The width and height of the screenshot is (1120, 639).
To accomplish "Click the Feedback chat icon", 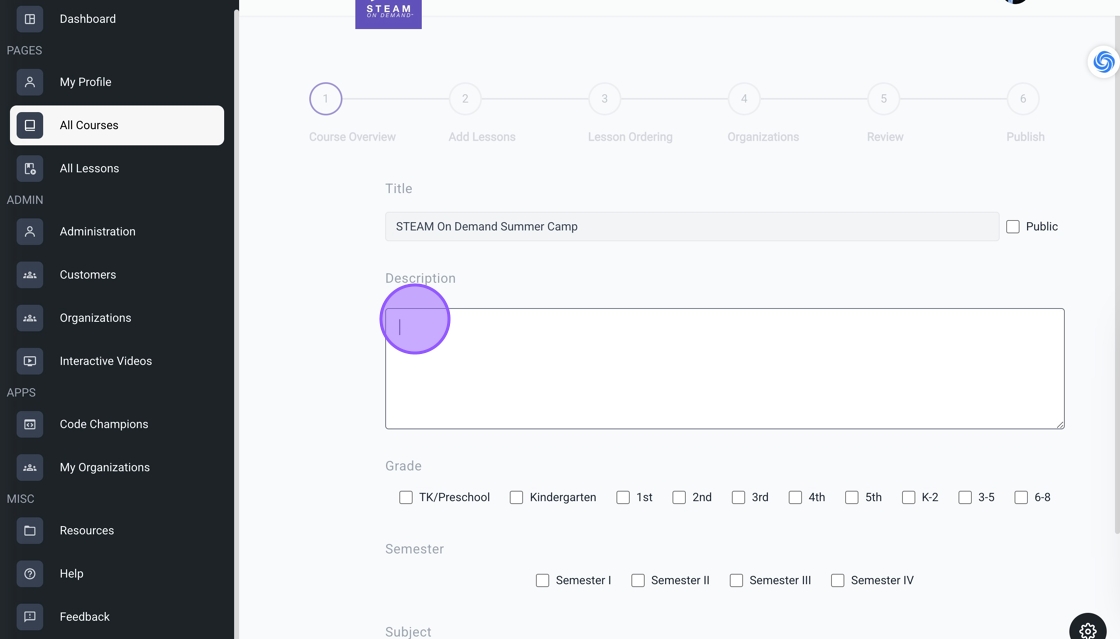I will tap(30, 616).
